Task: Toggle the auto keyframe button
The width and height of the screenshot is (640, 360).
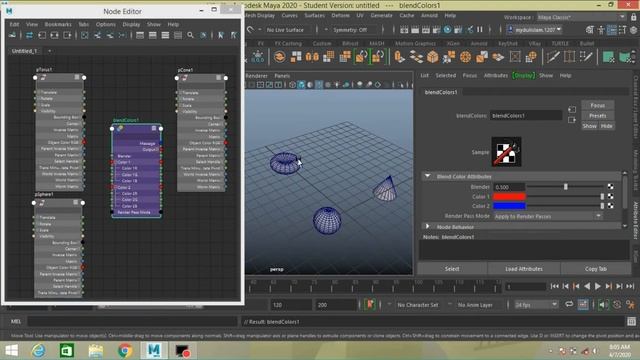Action: (617, 305)
